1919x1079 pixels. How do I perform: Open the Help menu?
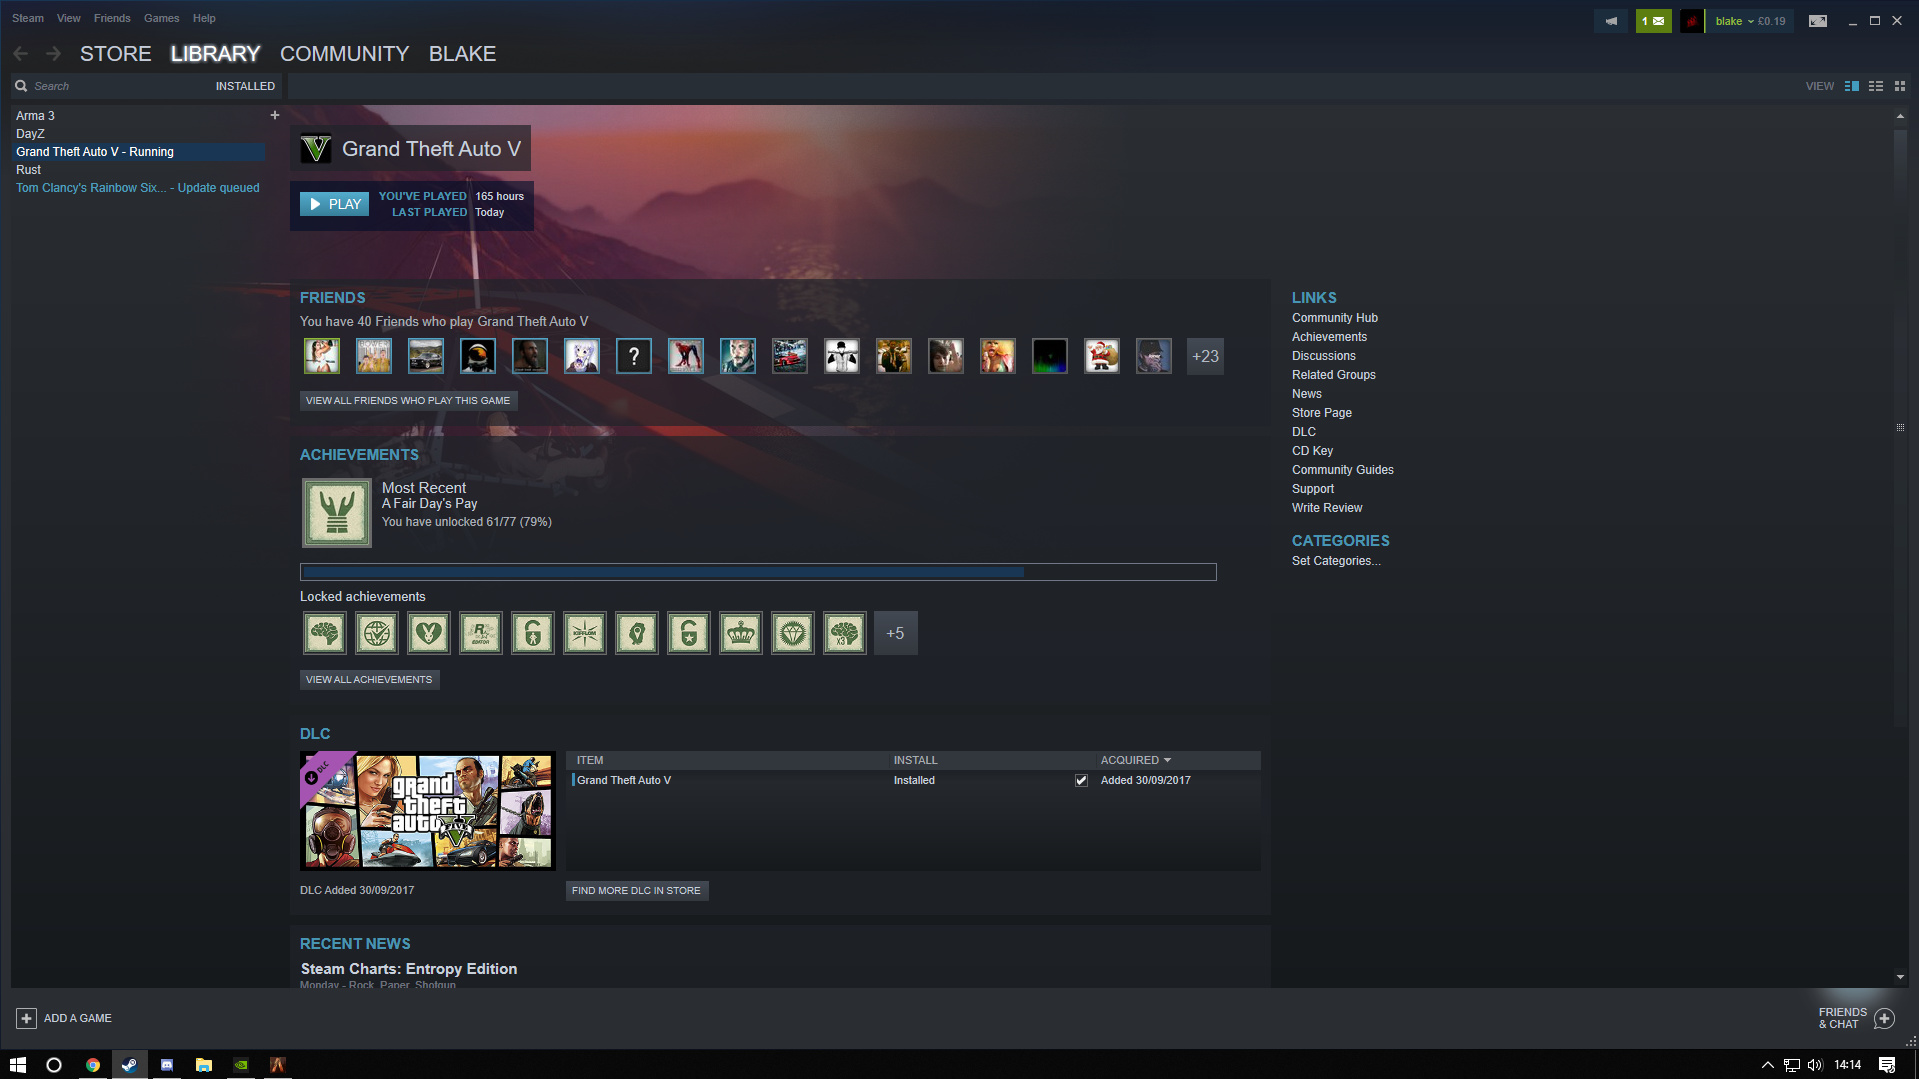[x=204, y=18]
